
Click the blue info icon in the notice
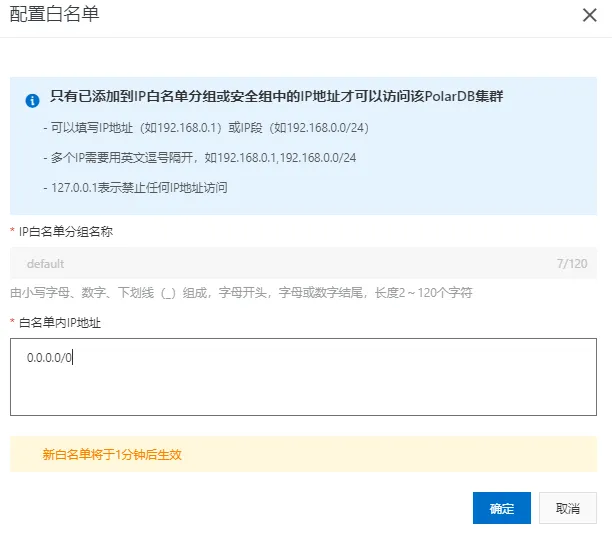[x=32, y=99]
